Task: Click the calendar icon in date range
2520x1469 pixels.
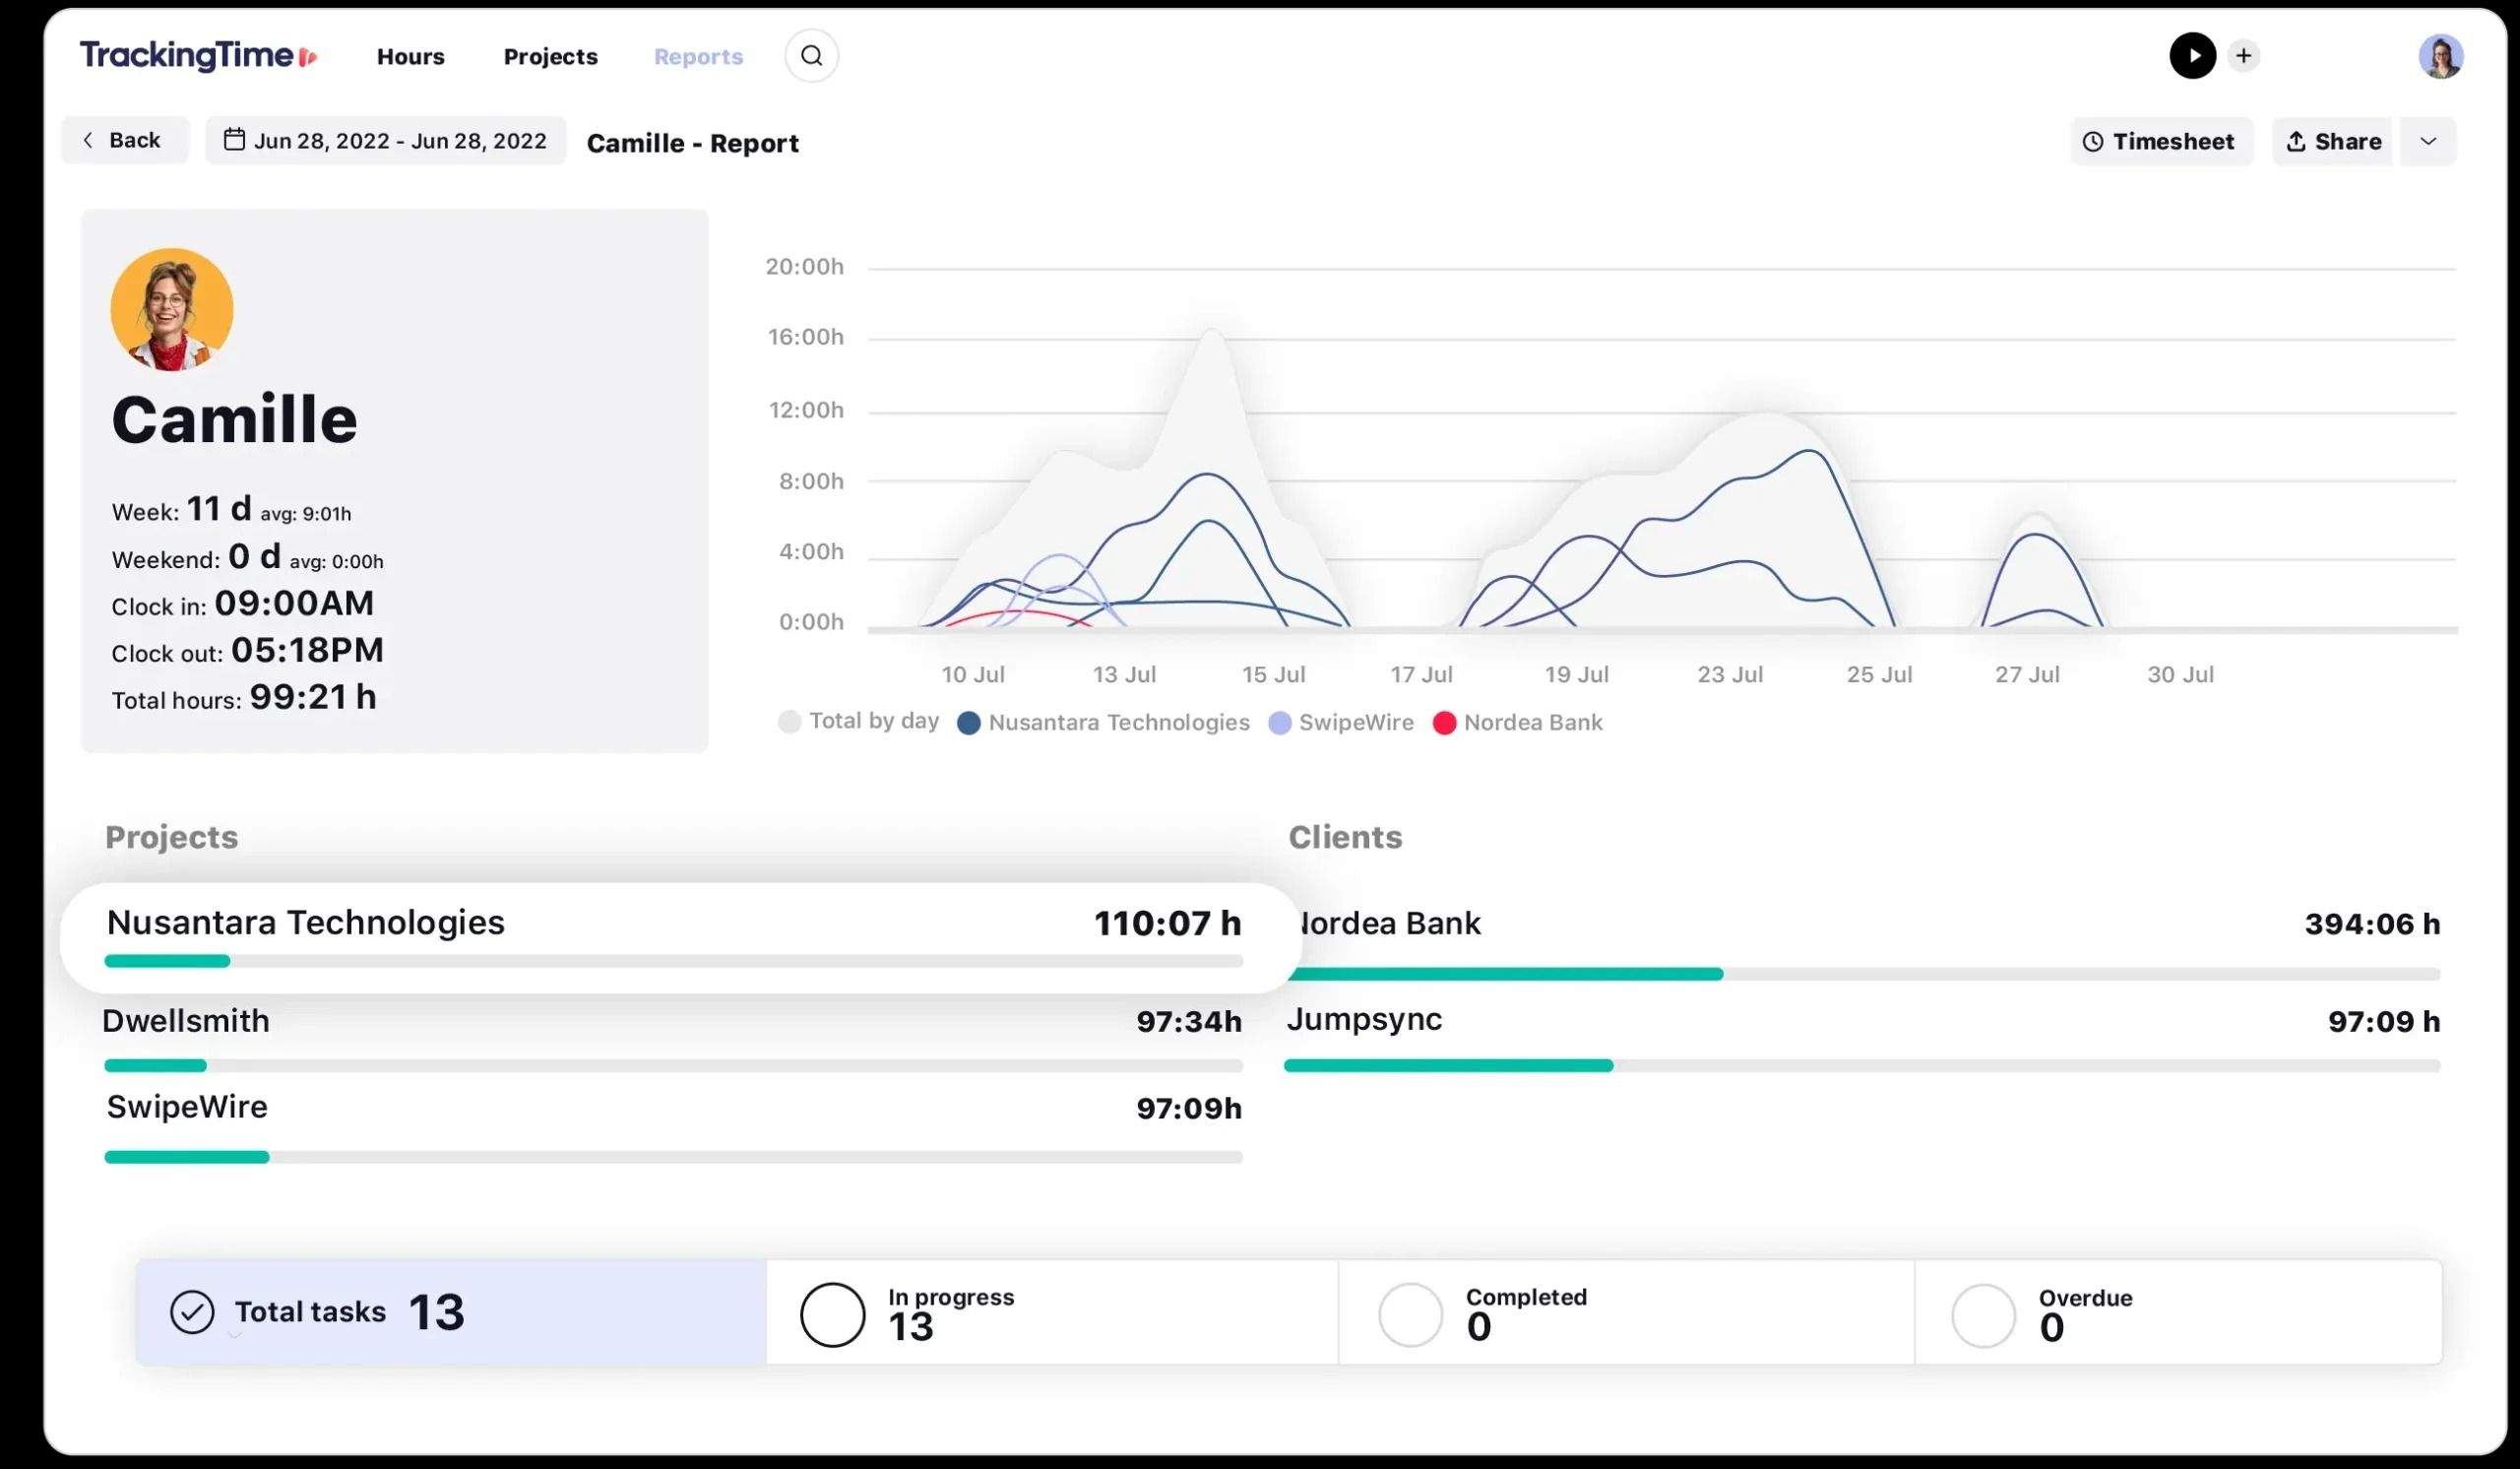Action: (234, 140)
